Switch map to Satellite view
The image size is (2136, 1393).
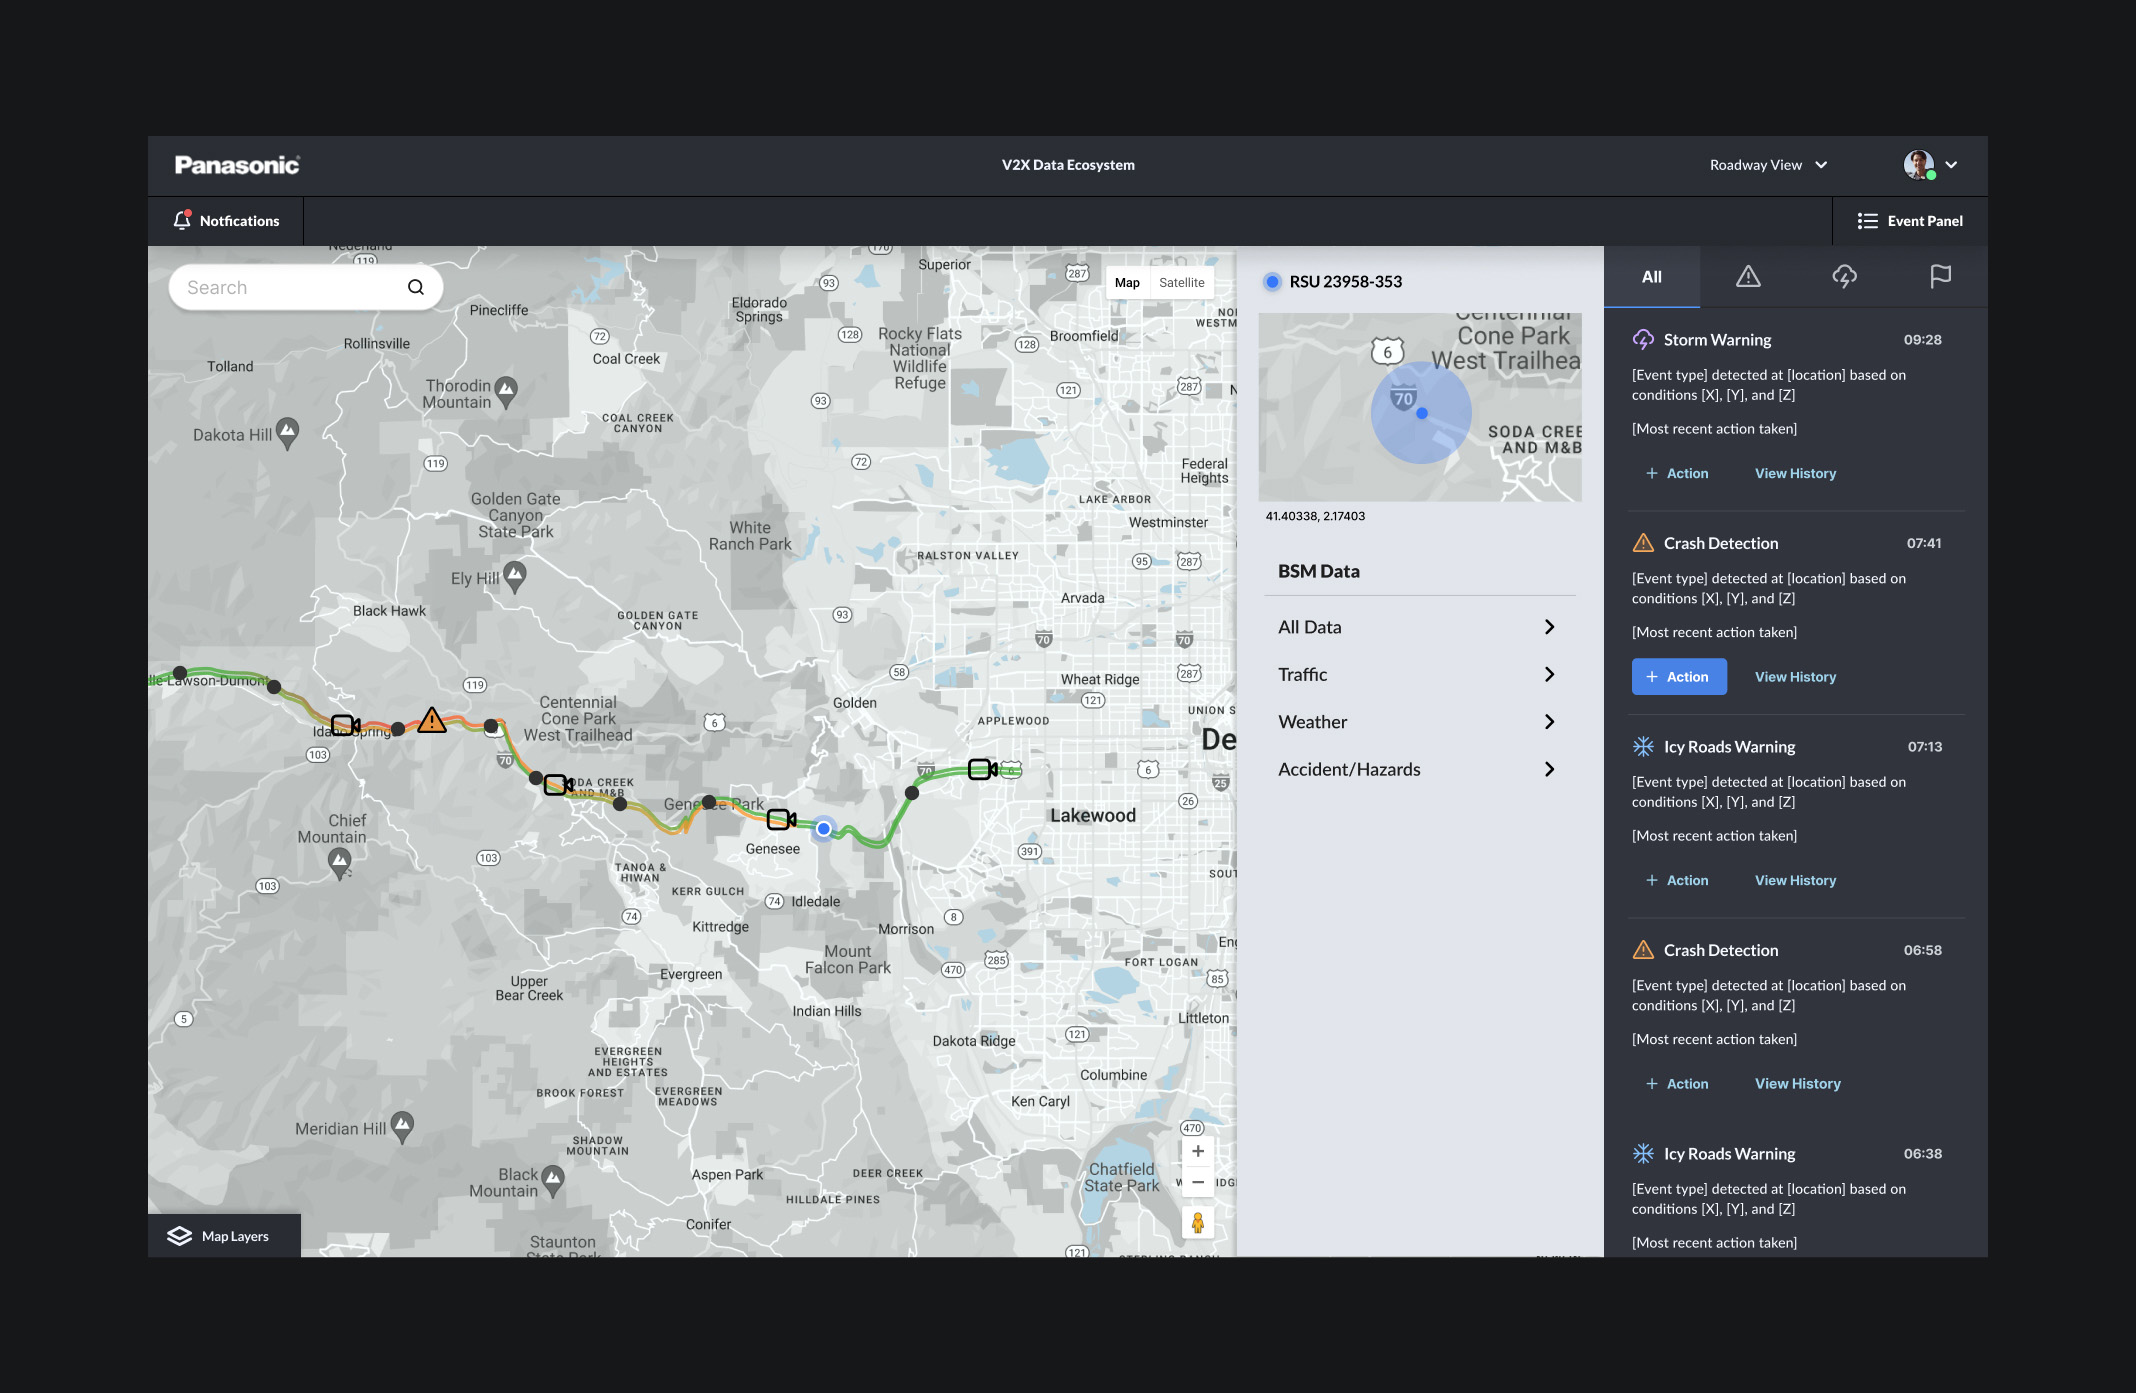1181,283
